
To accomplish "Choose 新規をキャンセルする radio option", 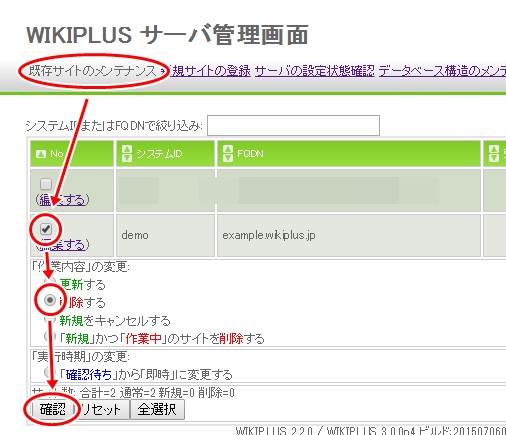I will tap(50, 320).
